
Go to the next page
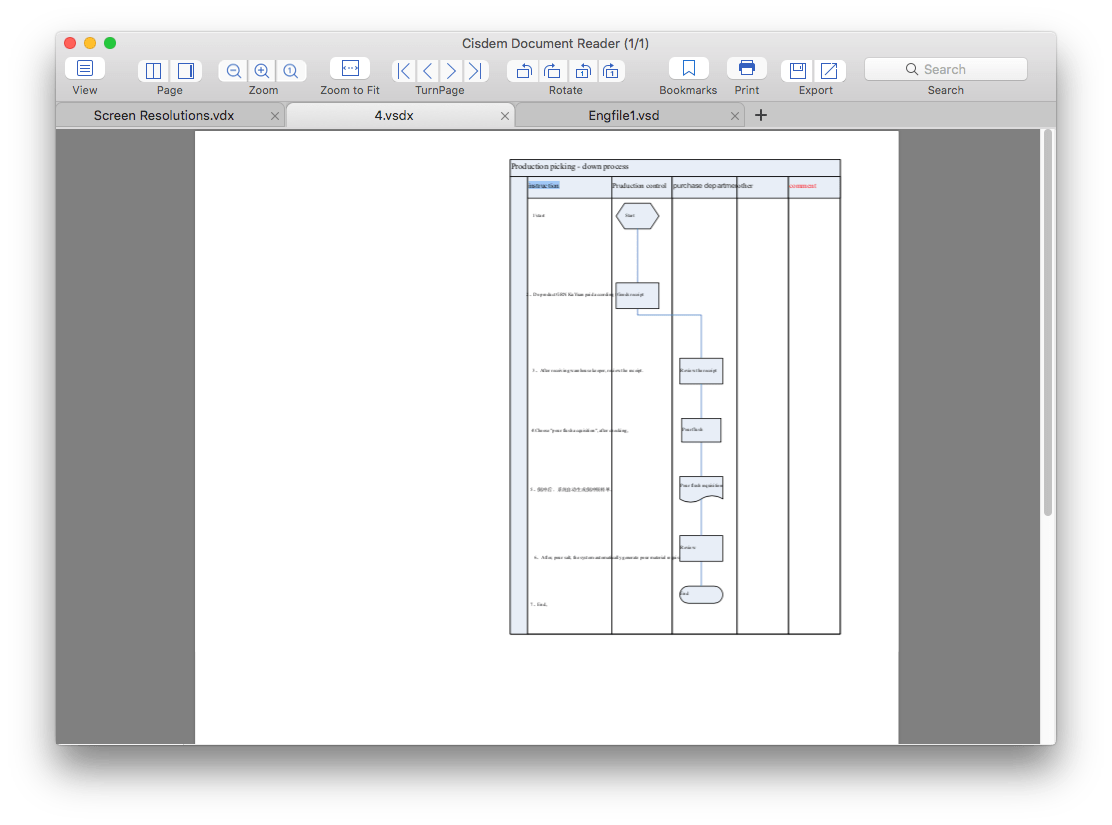pos(451,70)
